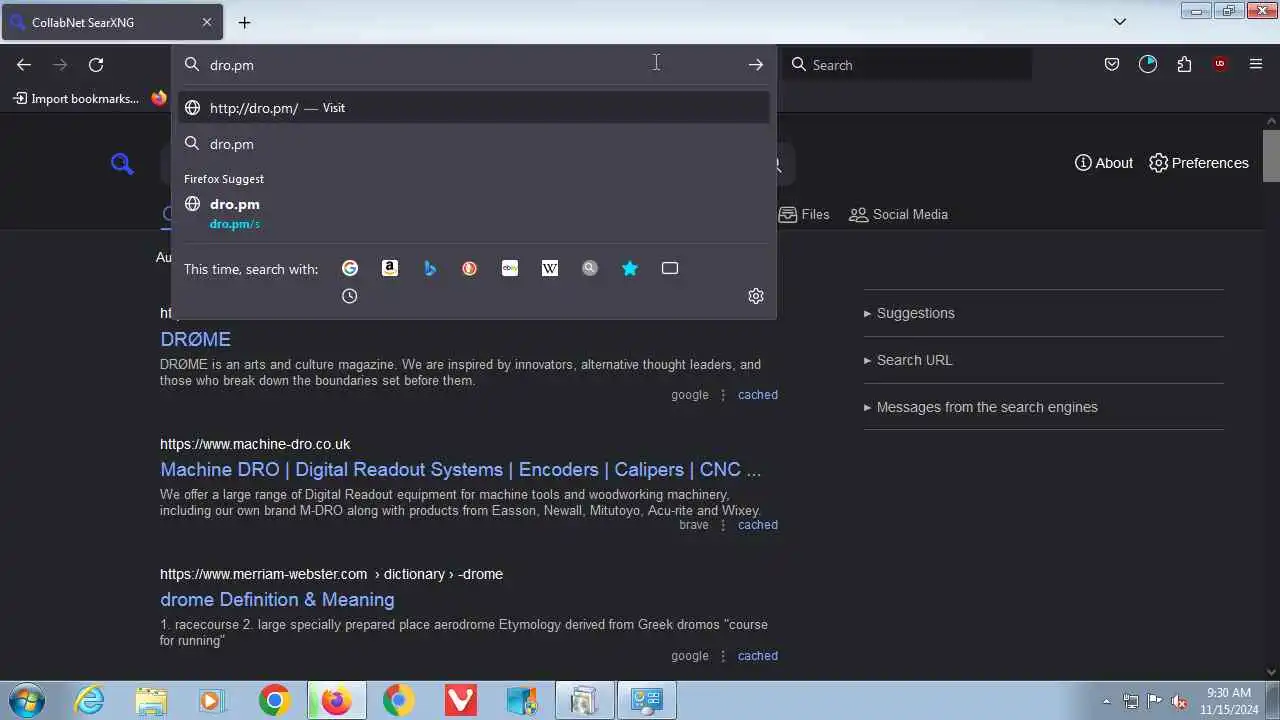Open the Windows Start menu
The width and height of the screenshot is (1280, 720).
25,701
